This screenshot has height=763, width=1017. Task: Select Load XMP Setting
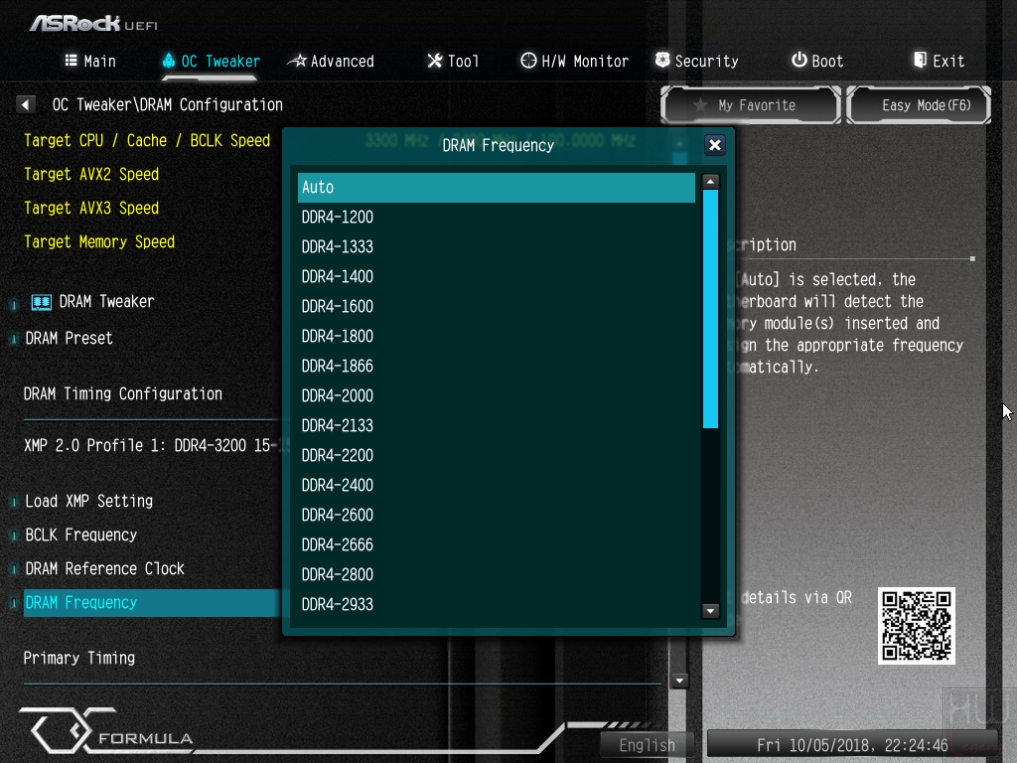(x=89, y=502)
